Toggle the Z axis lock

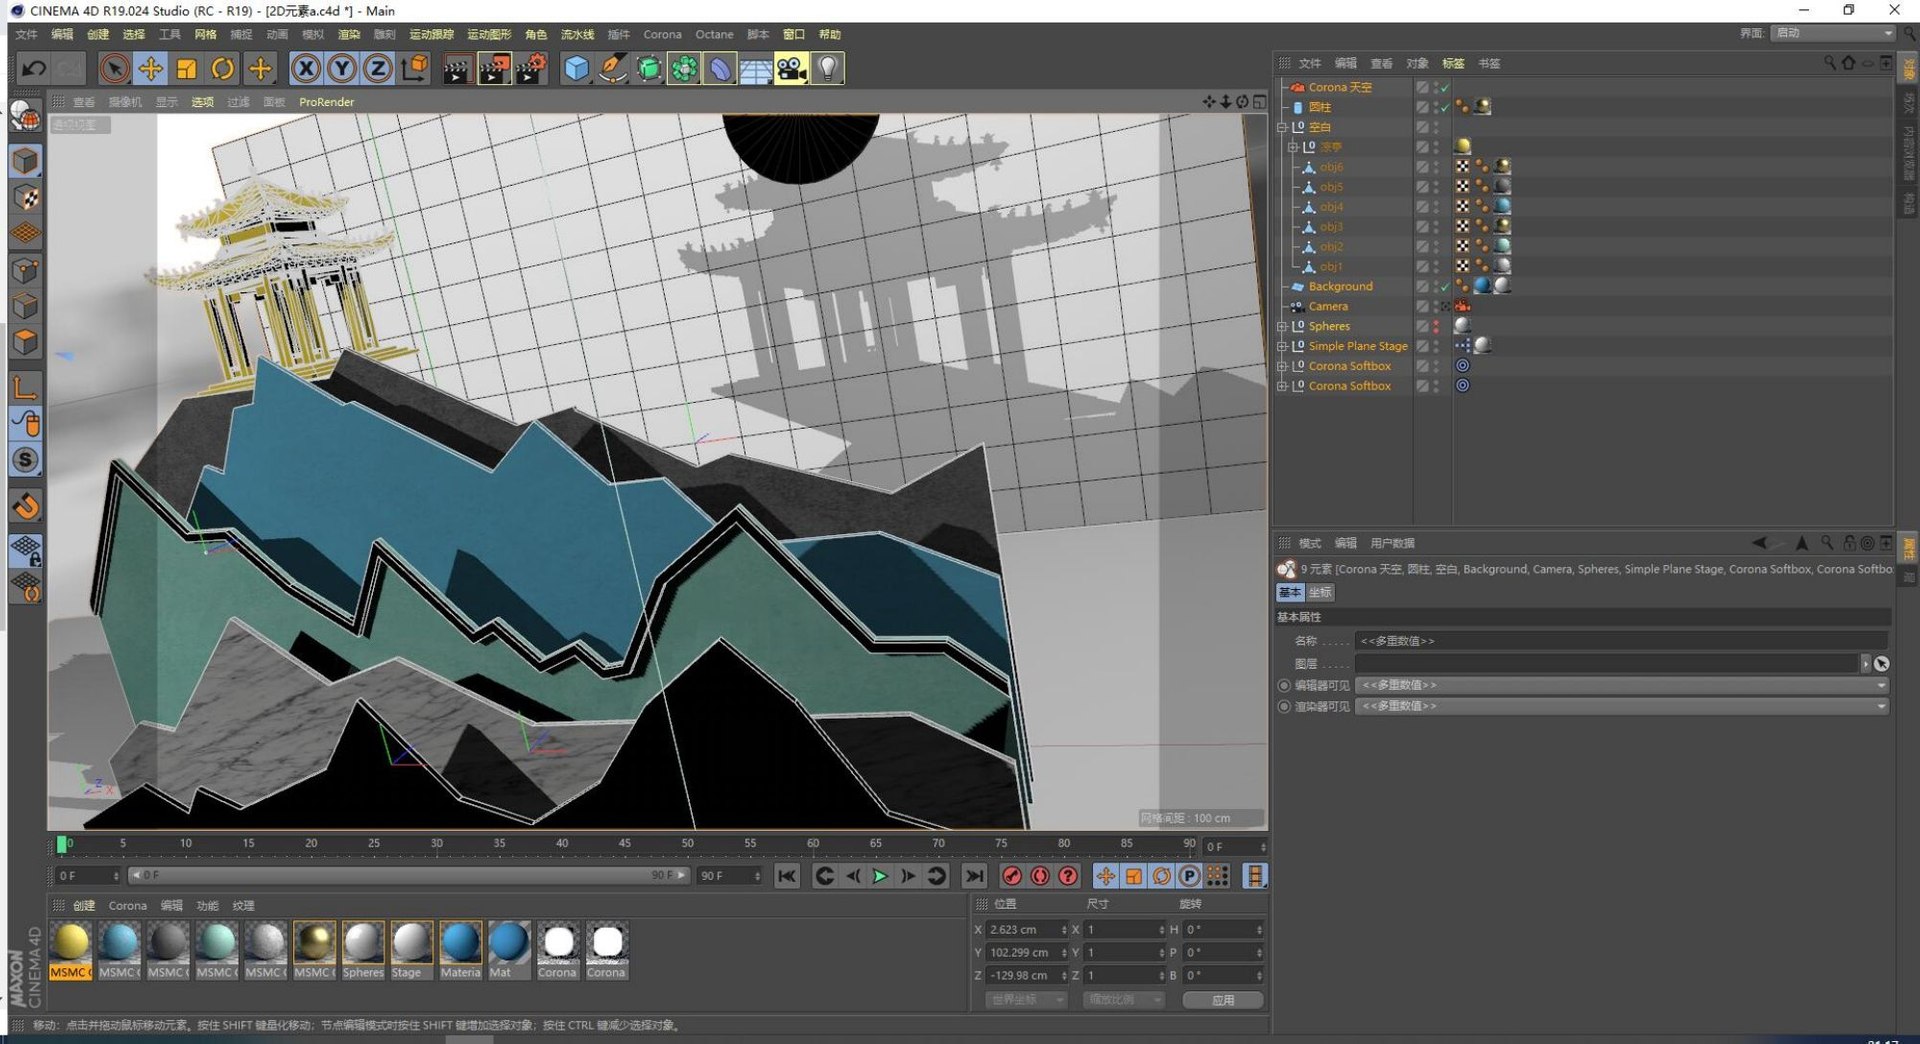377,68
